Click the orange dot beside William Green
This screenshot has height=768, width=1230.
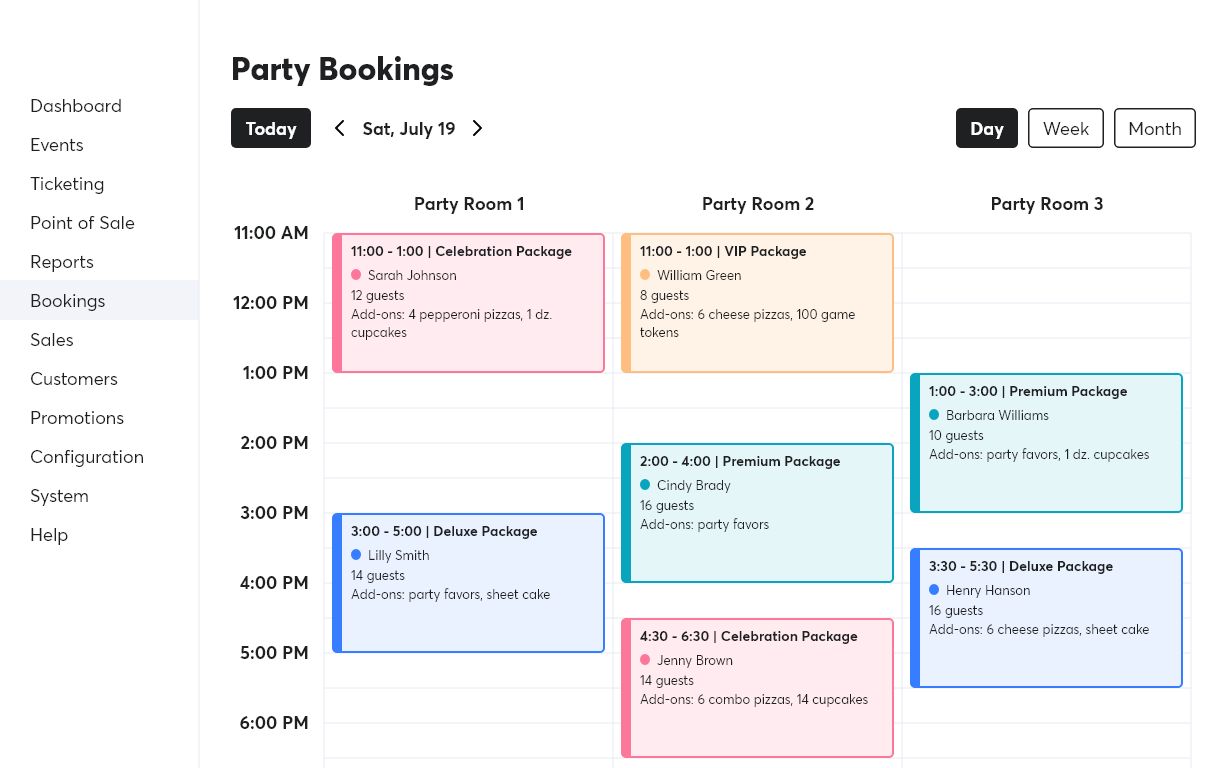click(645, 275)
